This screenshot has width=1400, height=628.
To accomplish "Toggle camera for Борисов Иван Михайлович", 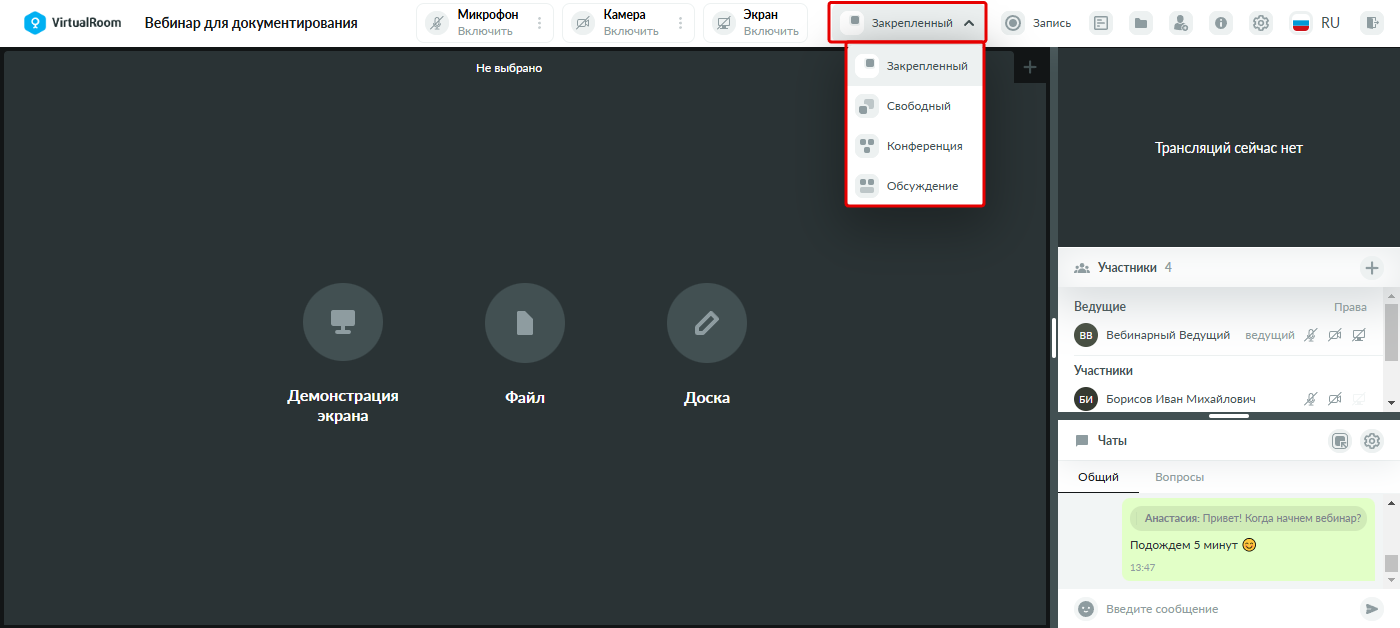I will pos(1335,399).
